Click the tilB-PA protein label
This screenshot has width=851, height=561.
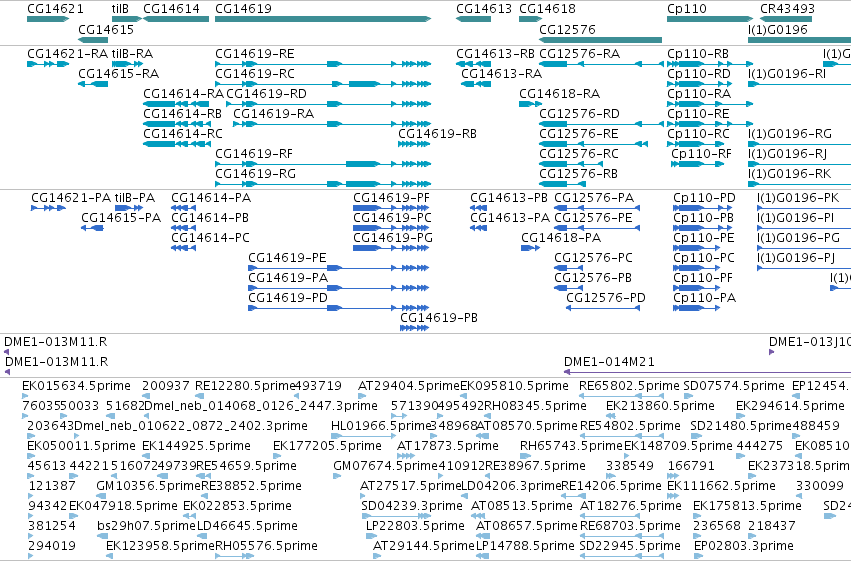point(135,198)
